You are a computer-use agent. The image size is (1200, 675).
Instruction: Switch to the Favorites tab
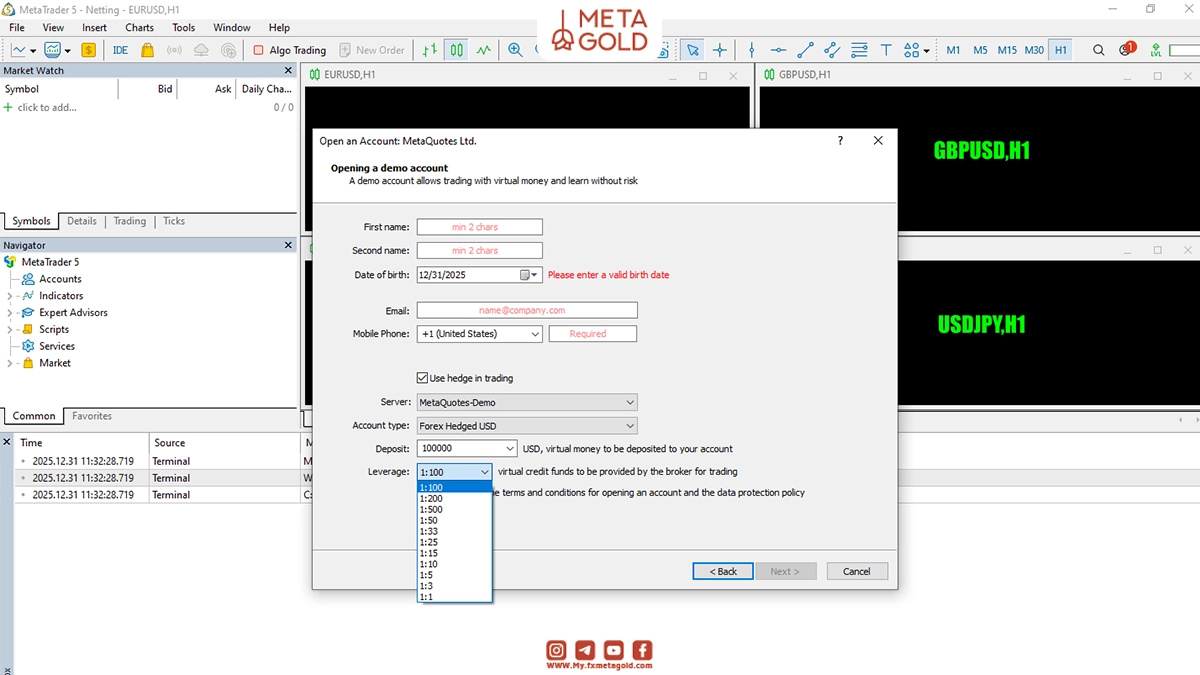tap(92, 416)
